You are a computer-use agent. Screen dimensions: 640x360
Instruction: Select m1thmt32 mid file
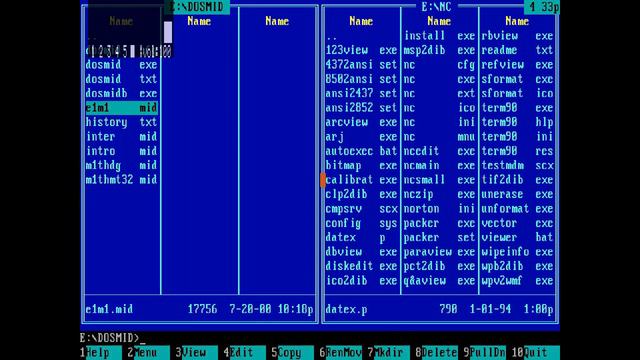pos(122,180)
